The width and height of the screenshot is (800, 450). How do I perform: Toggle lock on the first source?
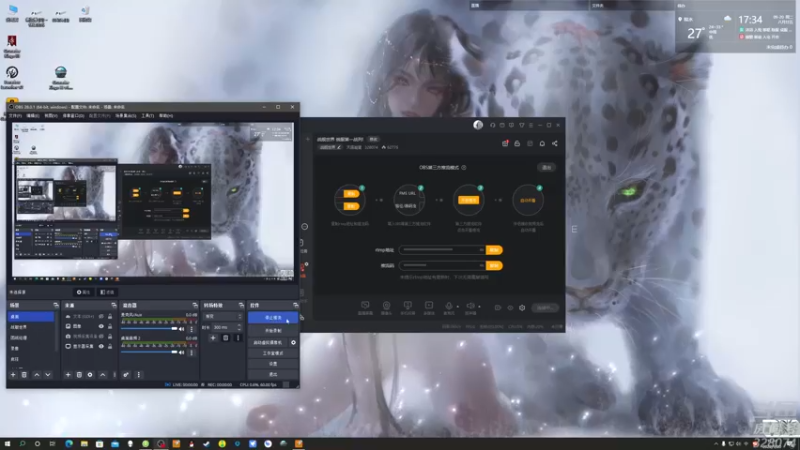(x=110, y=317)
